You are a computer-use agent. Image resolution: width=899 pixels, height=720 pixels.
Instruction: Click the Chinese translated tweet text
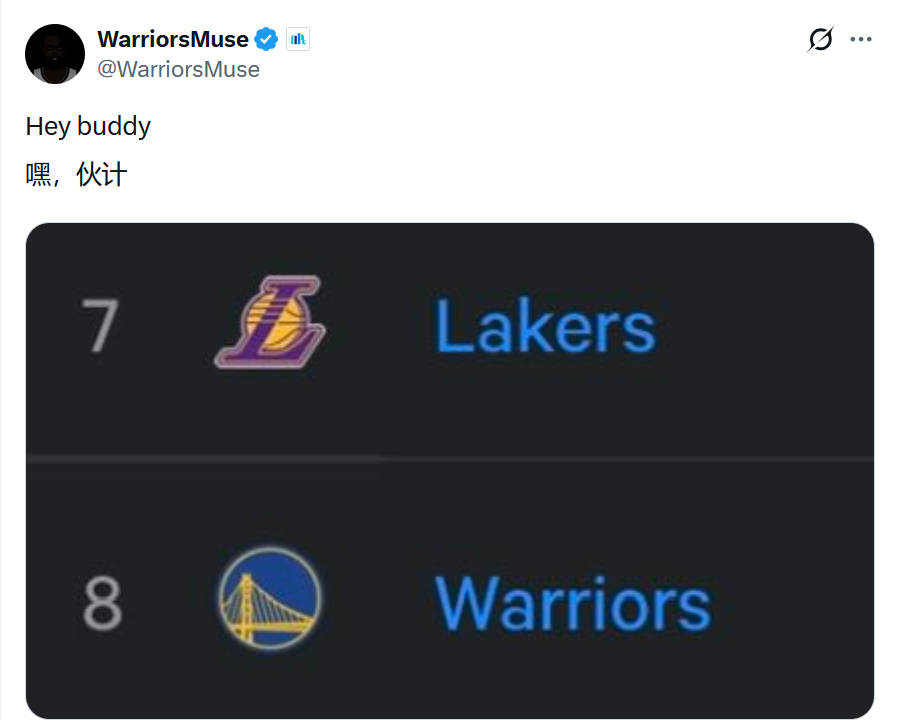point(76,174)
